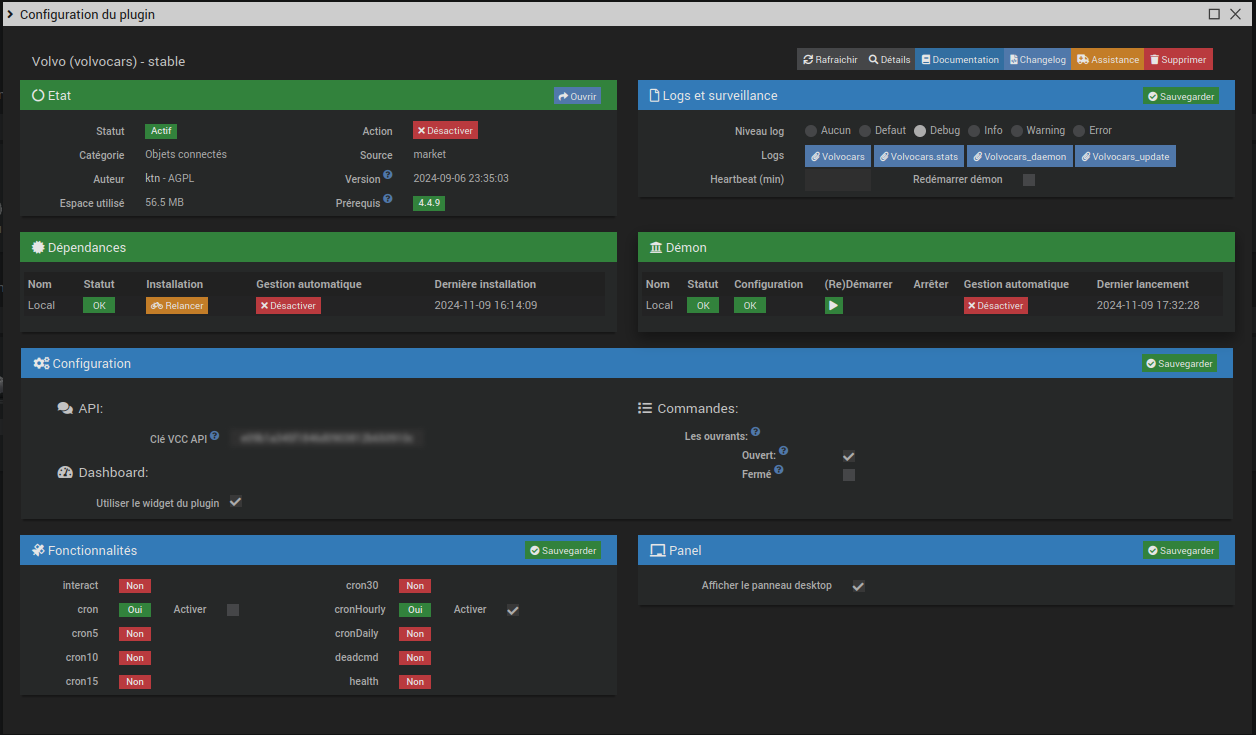Click the Non badge for cron30
The height and width of the screenshot is (735, 1256).
pos(415,586)
